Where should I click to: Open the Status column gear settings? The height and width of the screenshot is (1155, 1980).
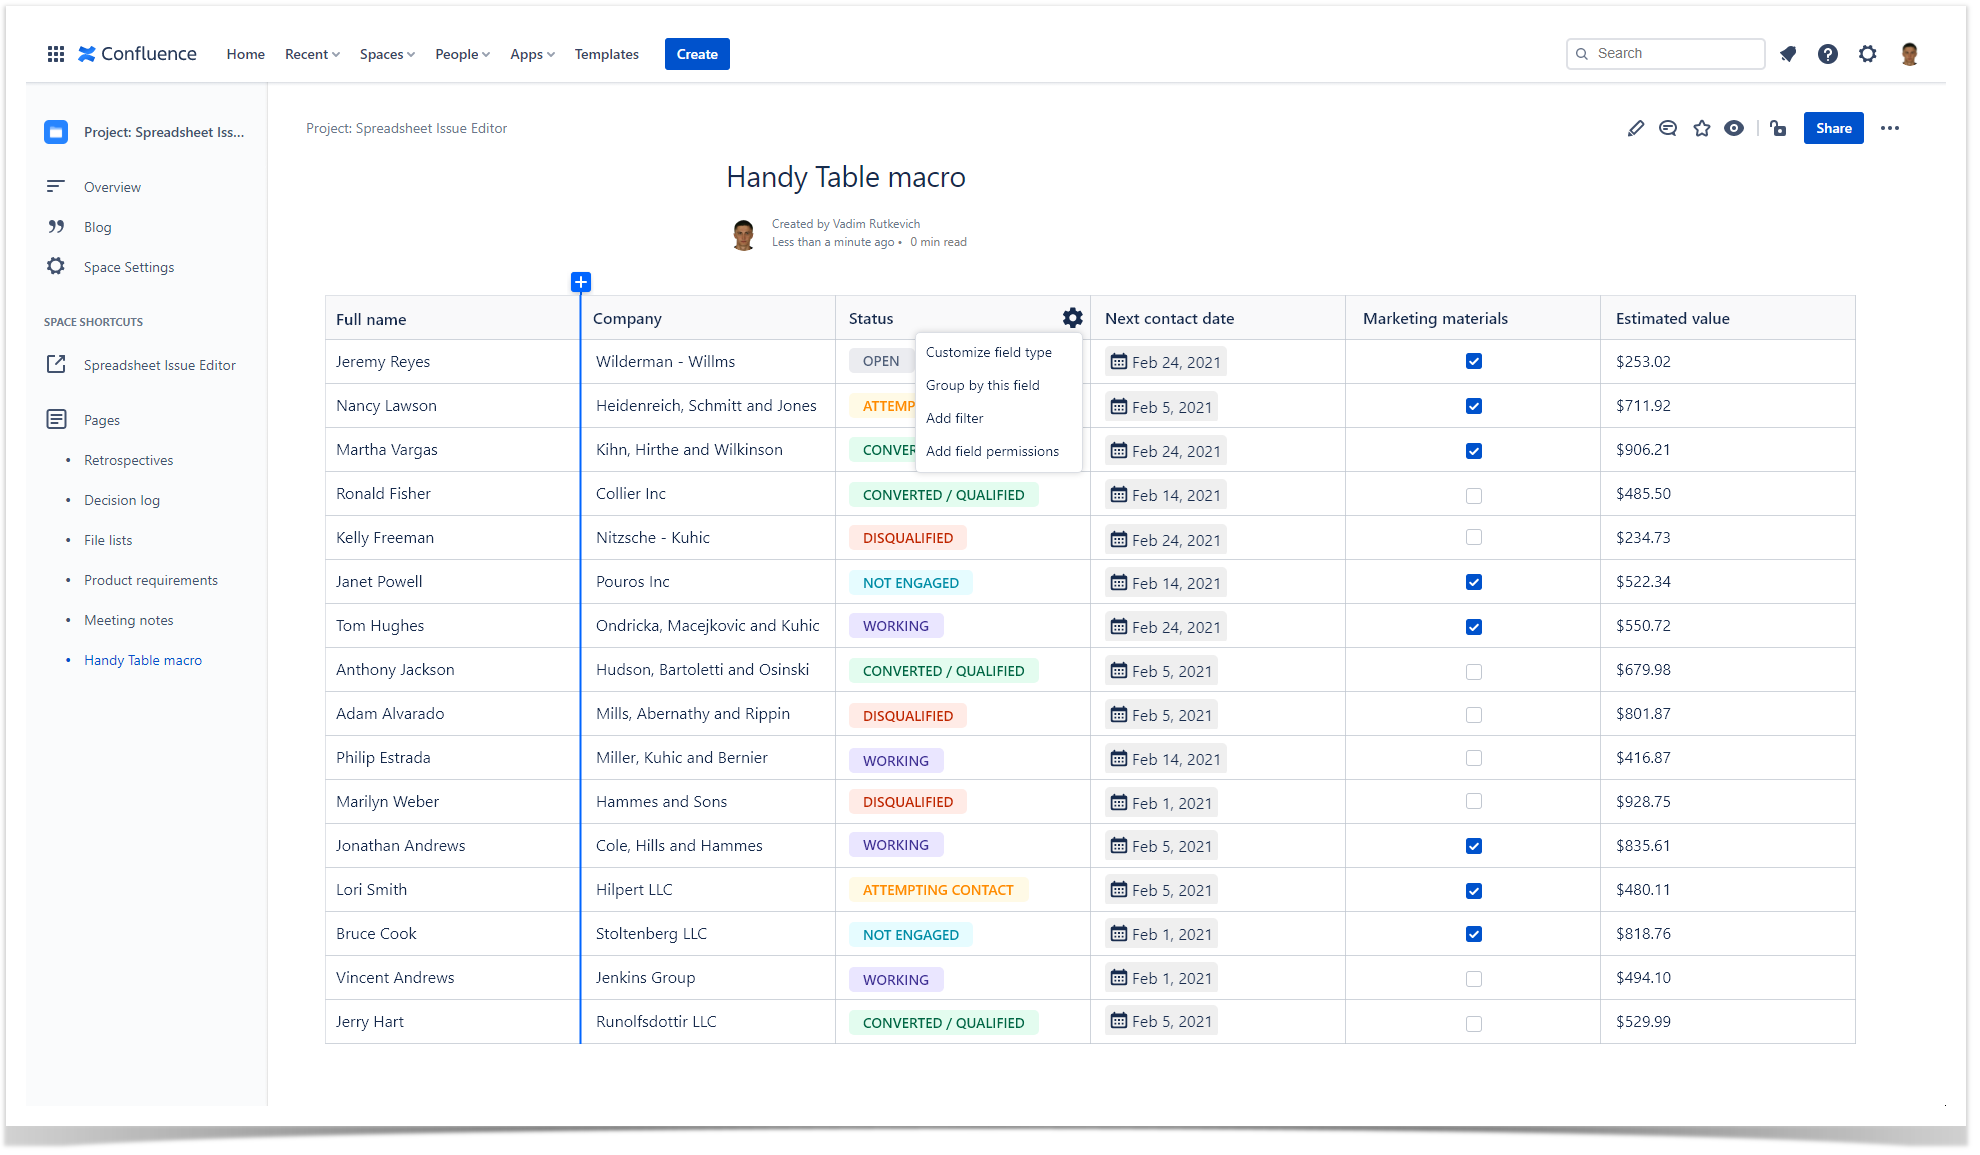[x=1072, y=318]
